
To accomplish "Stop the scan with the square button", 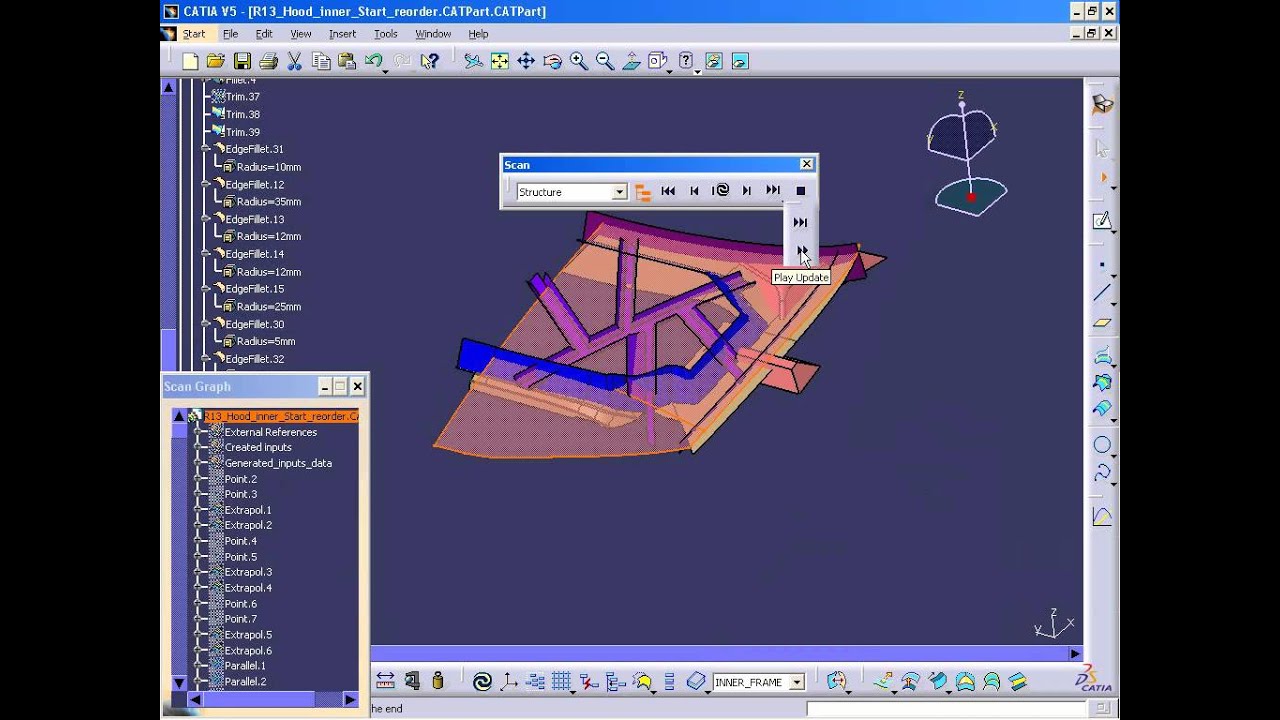I will click(x=800, y=191).
